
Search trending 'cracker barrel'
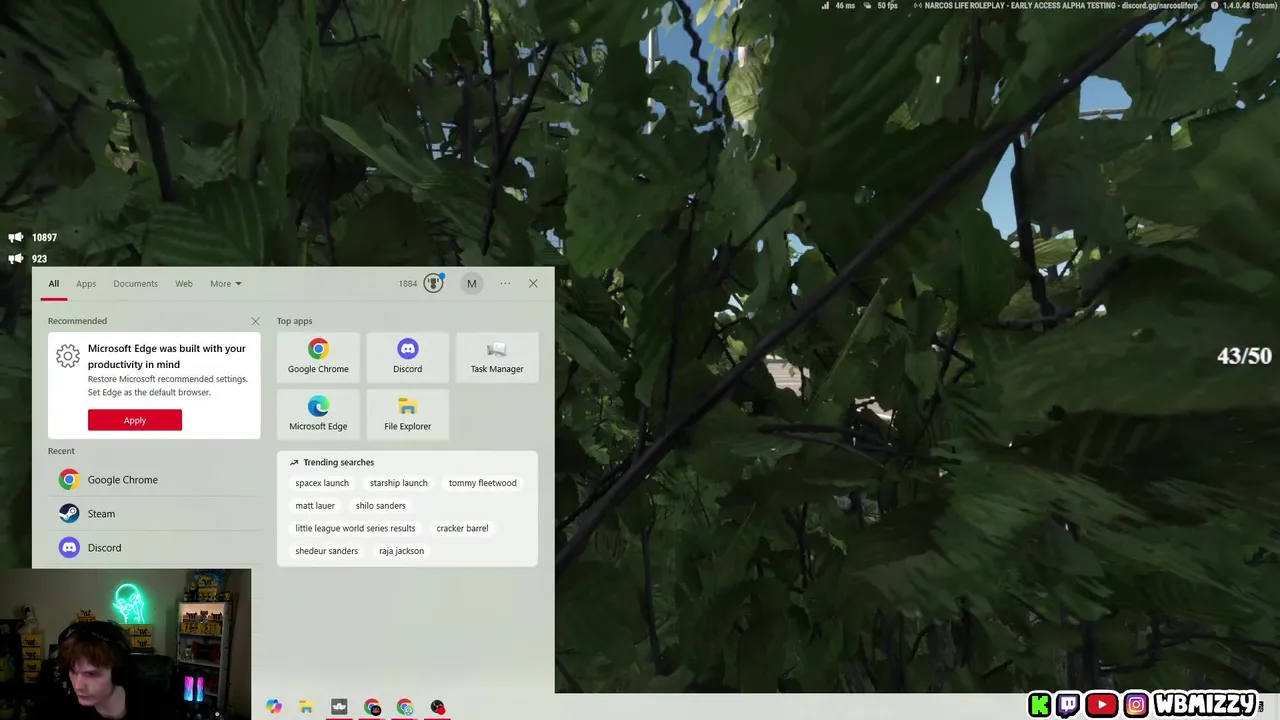pos(462,528)
